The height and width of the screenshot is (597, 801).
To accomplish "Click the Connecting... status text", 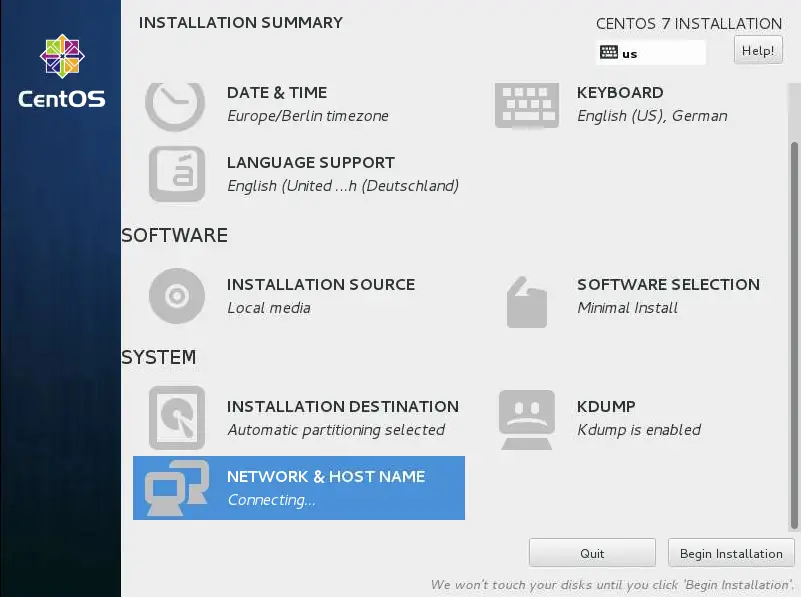I will [x=271, y=500].
